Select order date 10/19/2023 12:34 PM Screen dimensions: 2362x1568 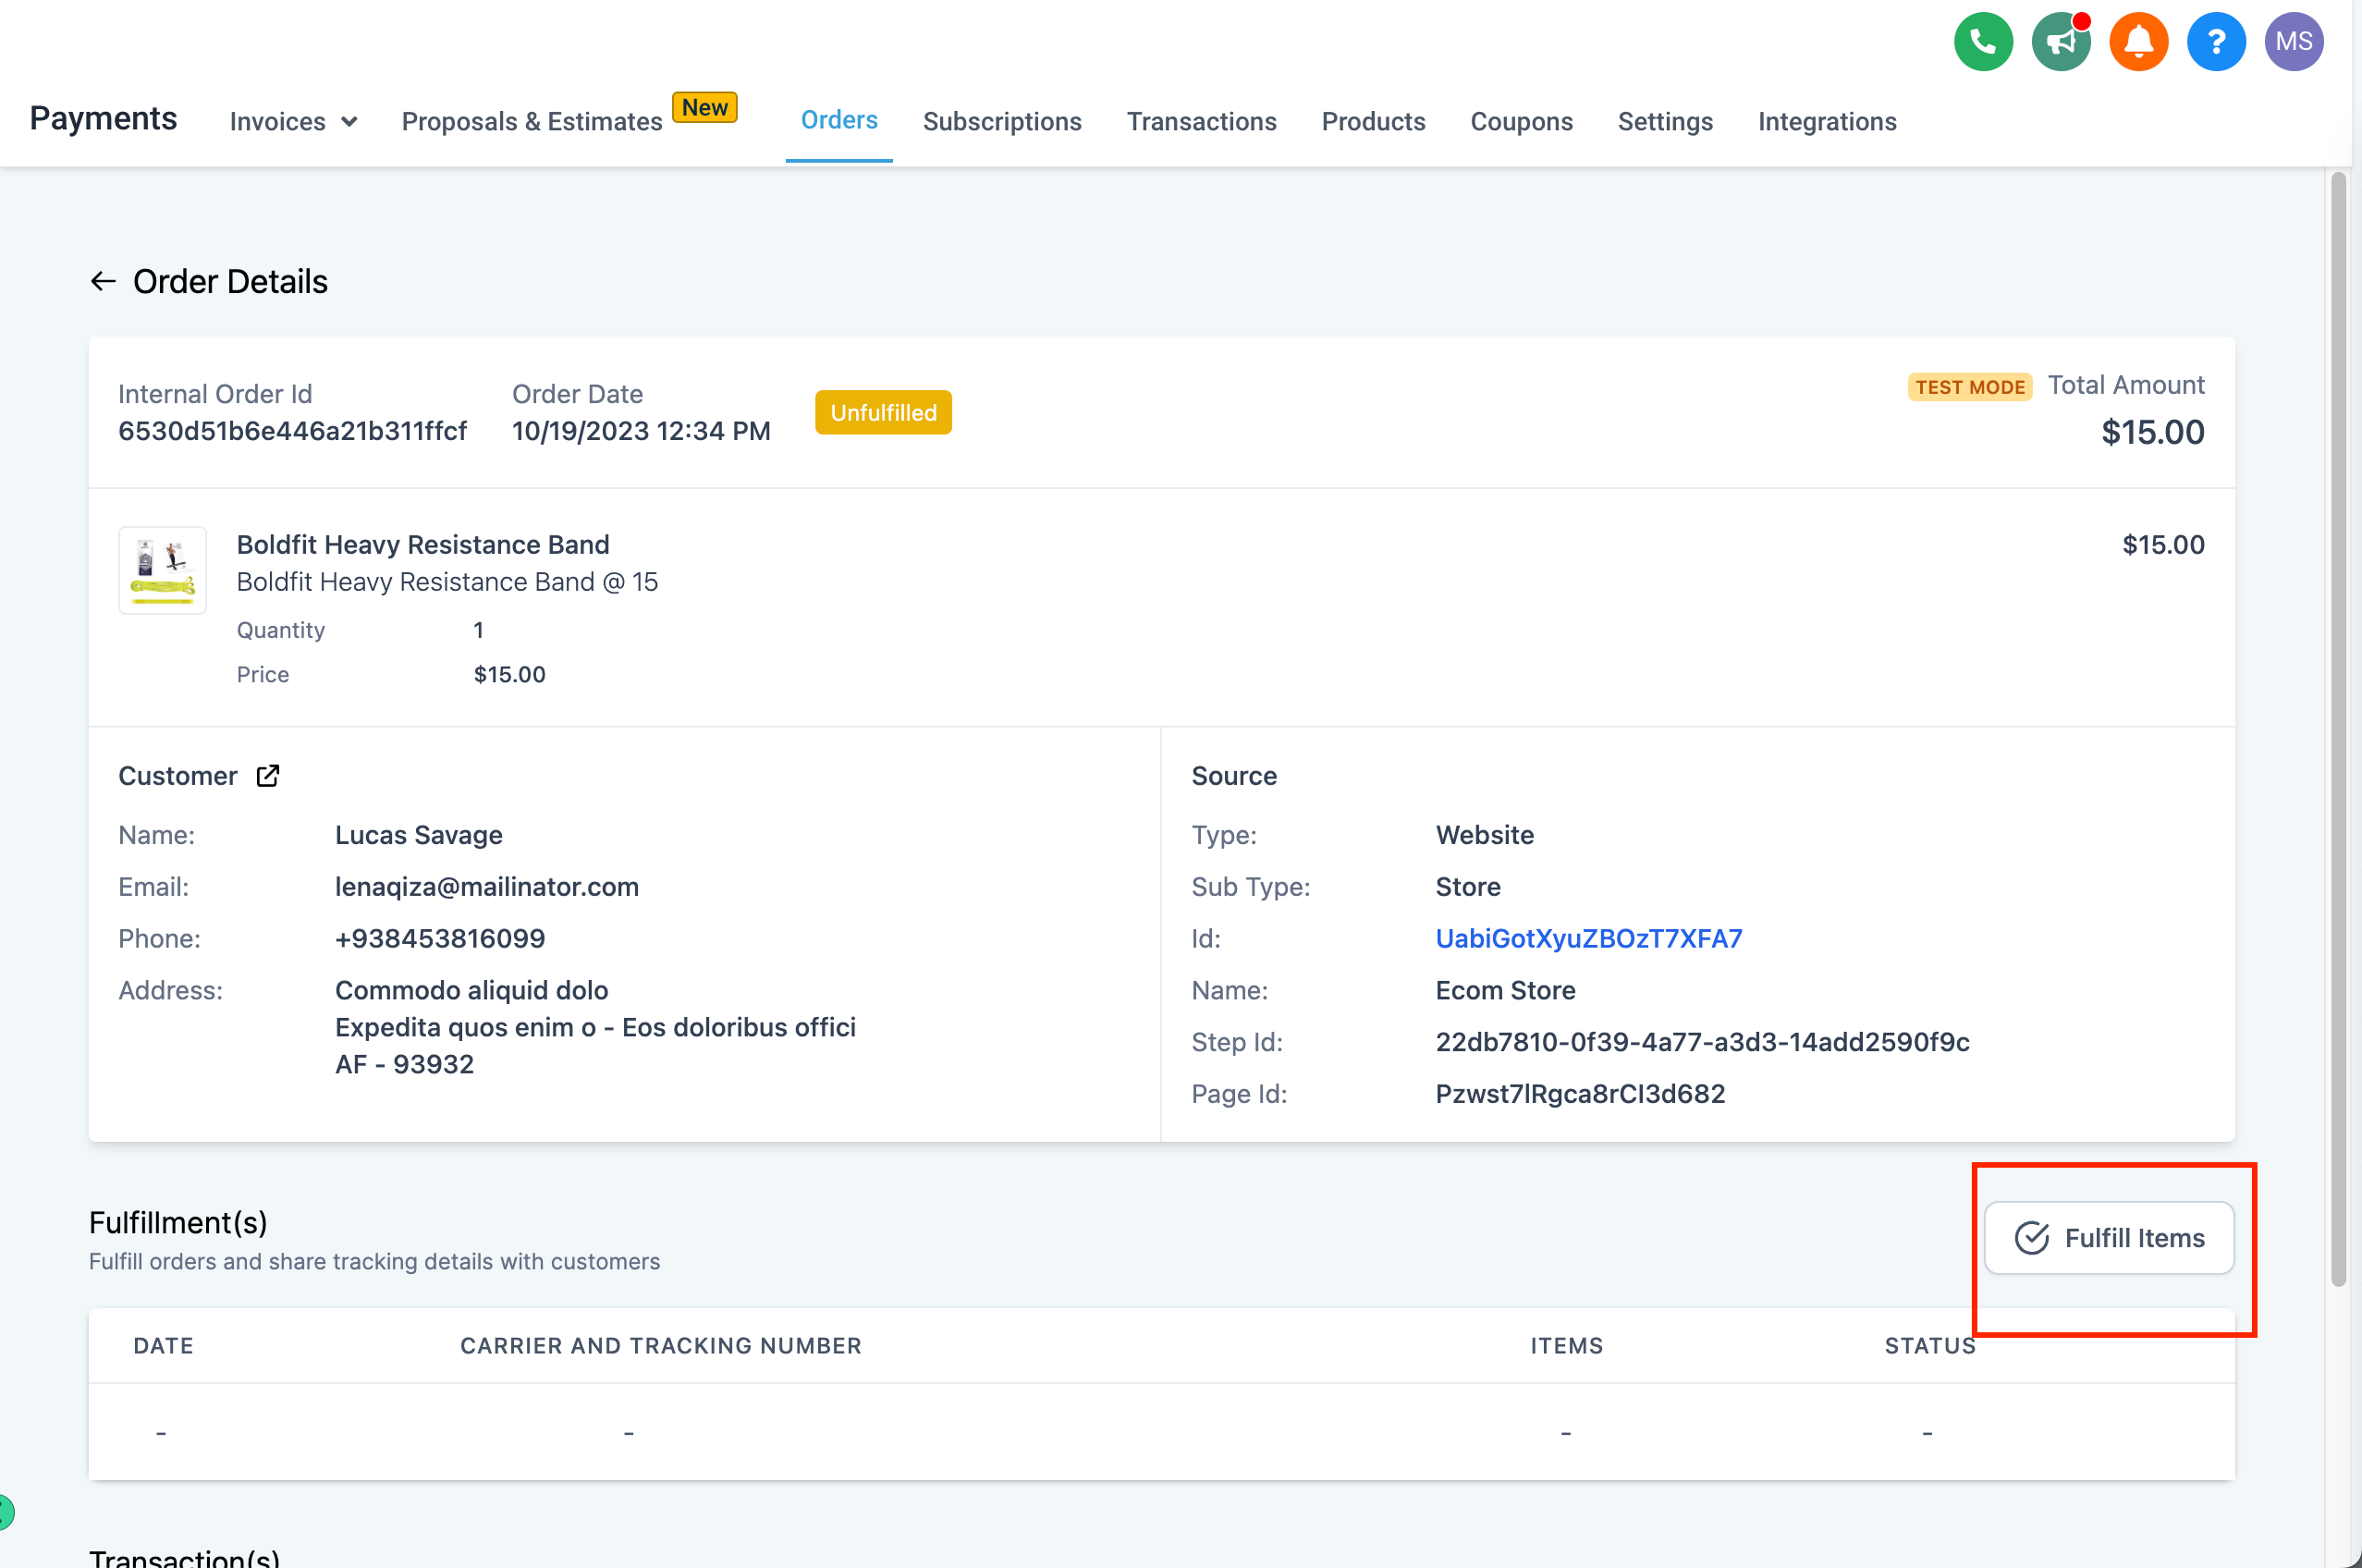pyautogui.click(x=641, y=431)
